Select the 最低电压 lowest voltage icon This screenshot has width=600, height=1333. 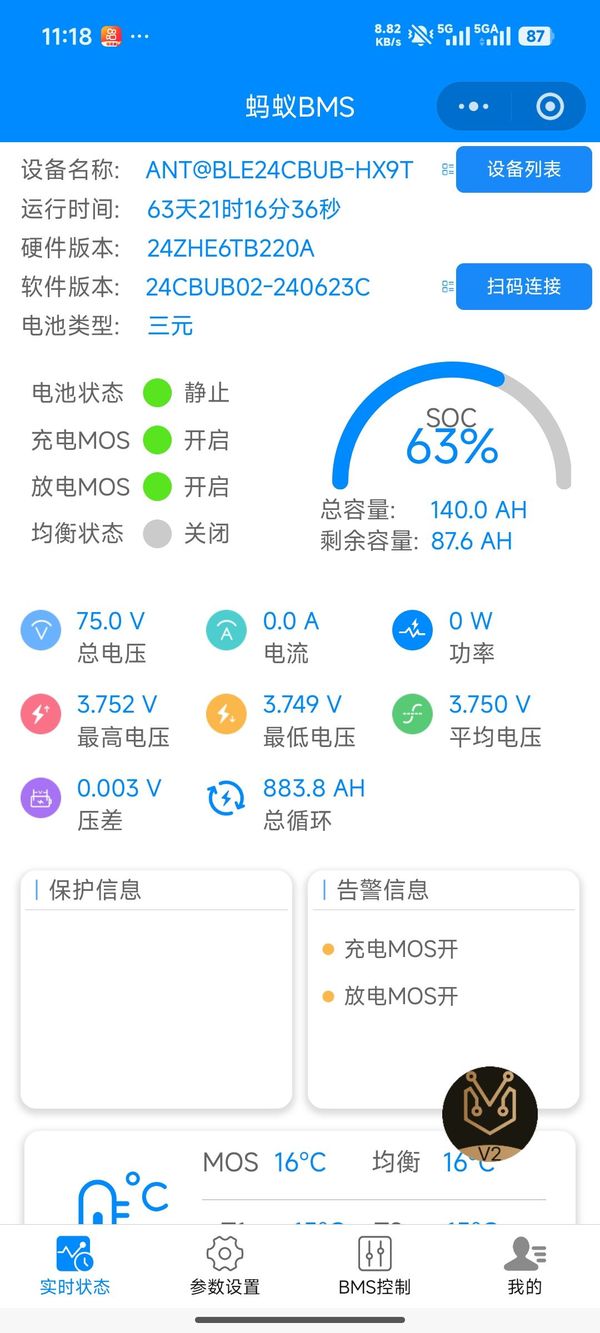pyautogui.click(x=226, y=715)
